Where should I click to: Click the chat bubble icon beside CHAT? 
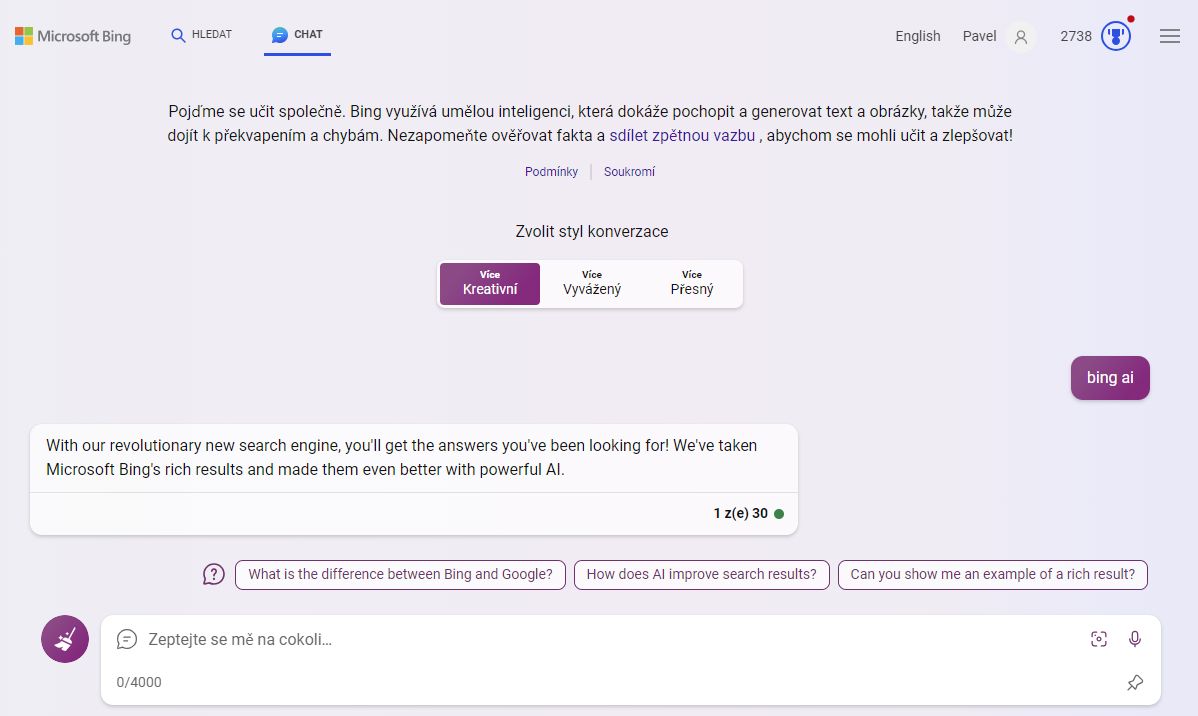coord(280,35)
